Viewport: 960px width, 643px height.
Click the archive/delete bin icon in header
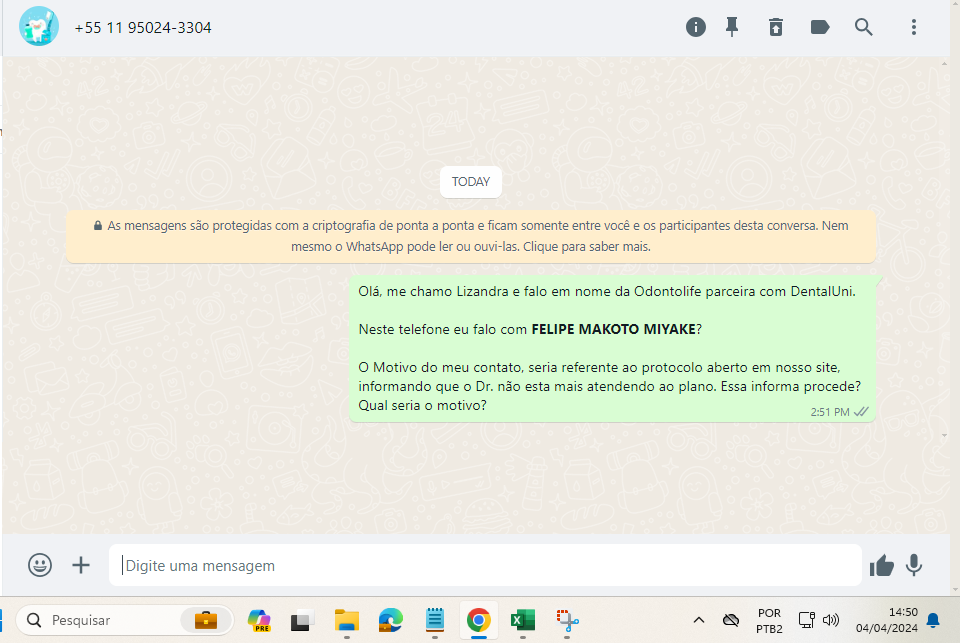(x=776, y=27)
